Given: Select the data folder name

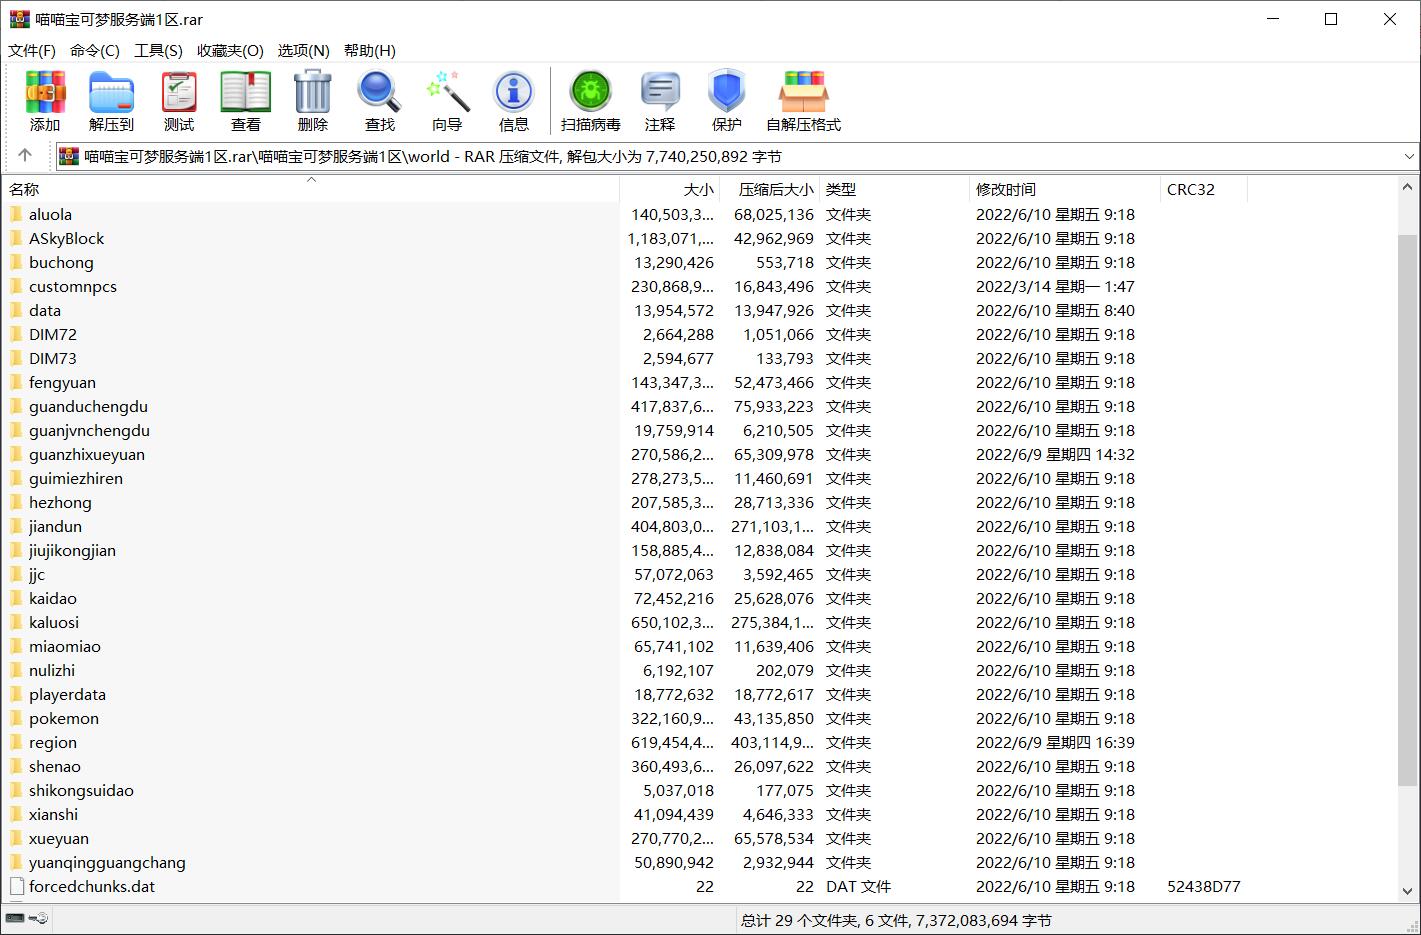Looking at the screenshot, I should pos(45,310).
